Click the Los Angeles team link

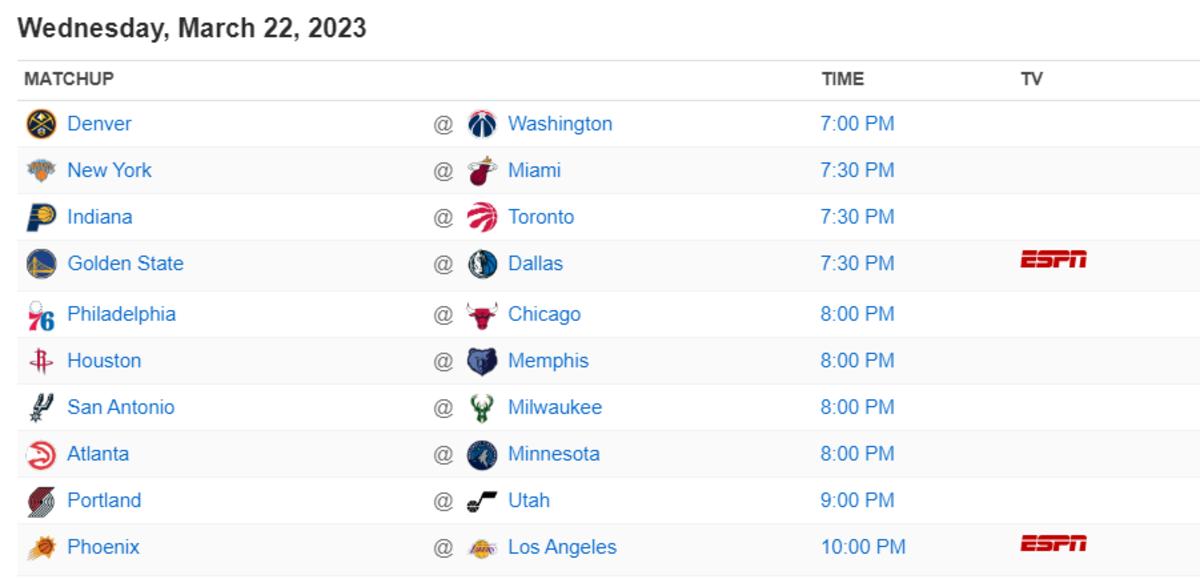pos(562,547)
